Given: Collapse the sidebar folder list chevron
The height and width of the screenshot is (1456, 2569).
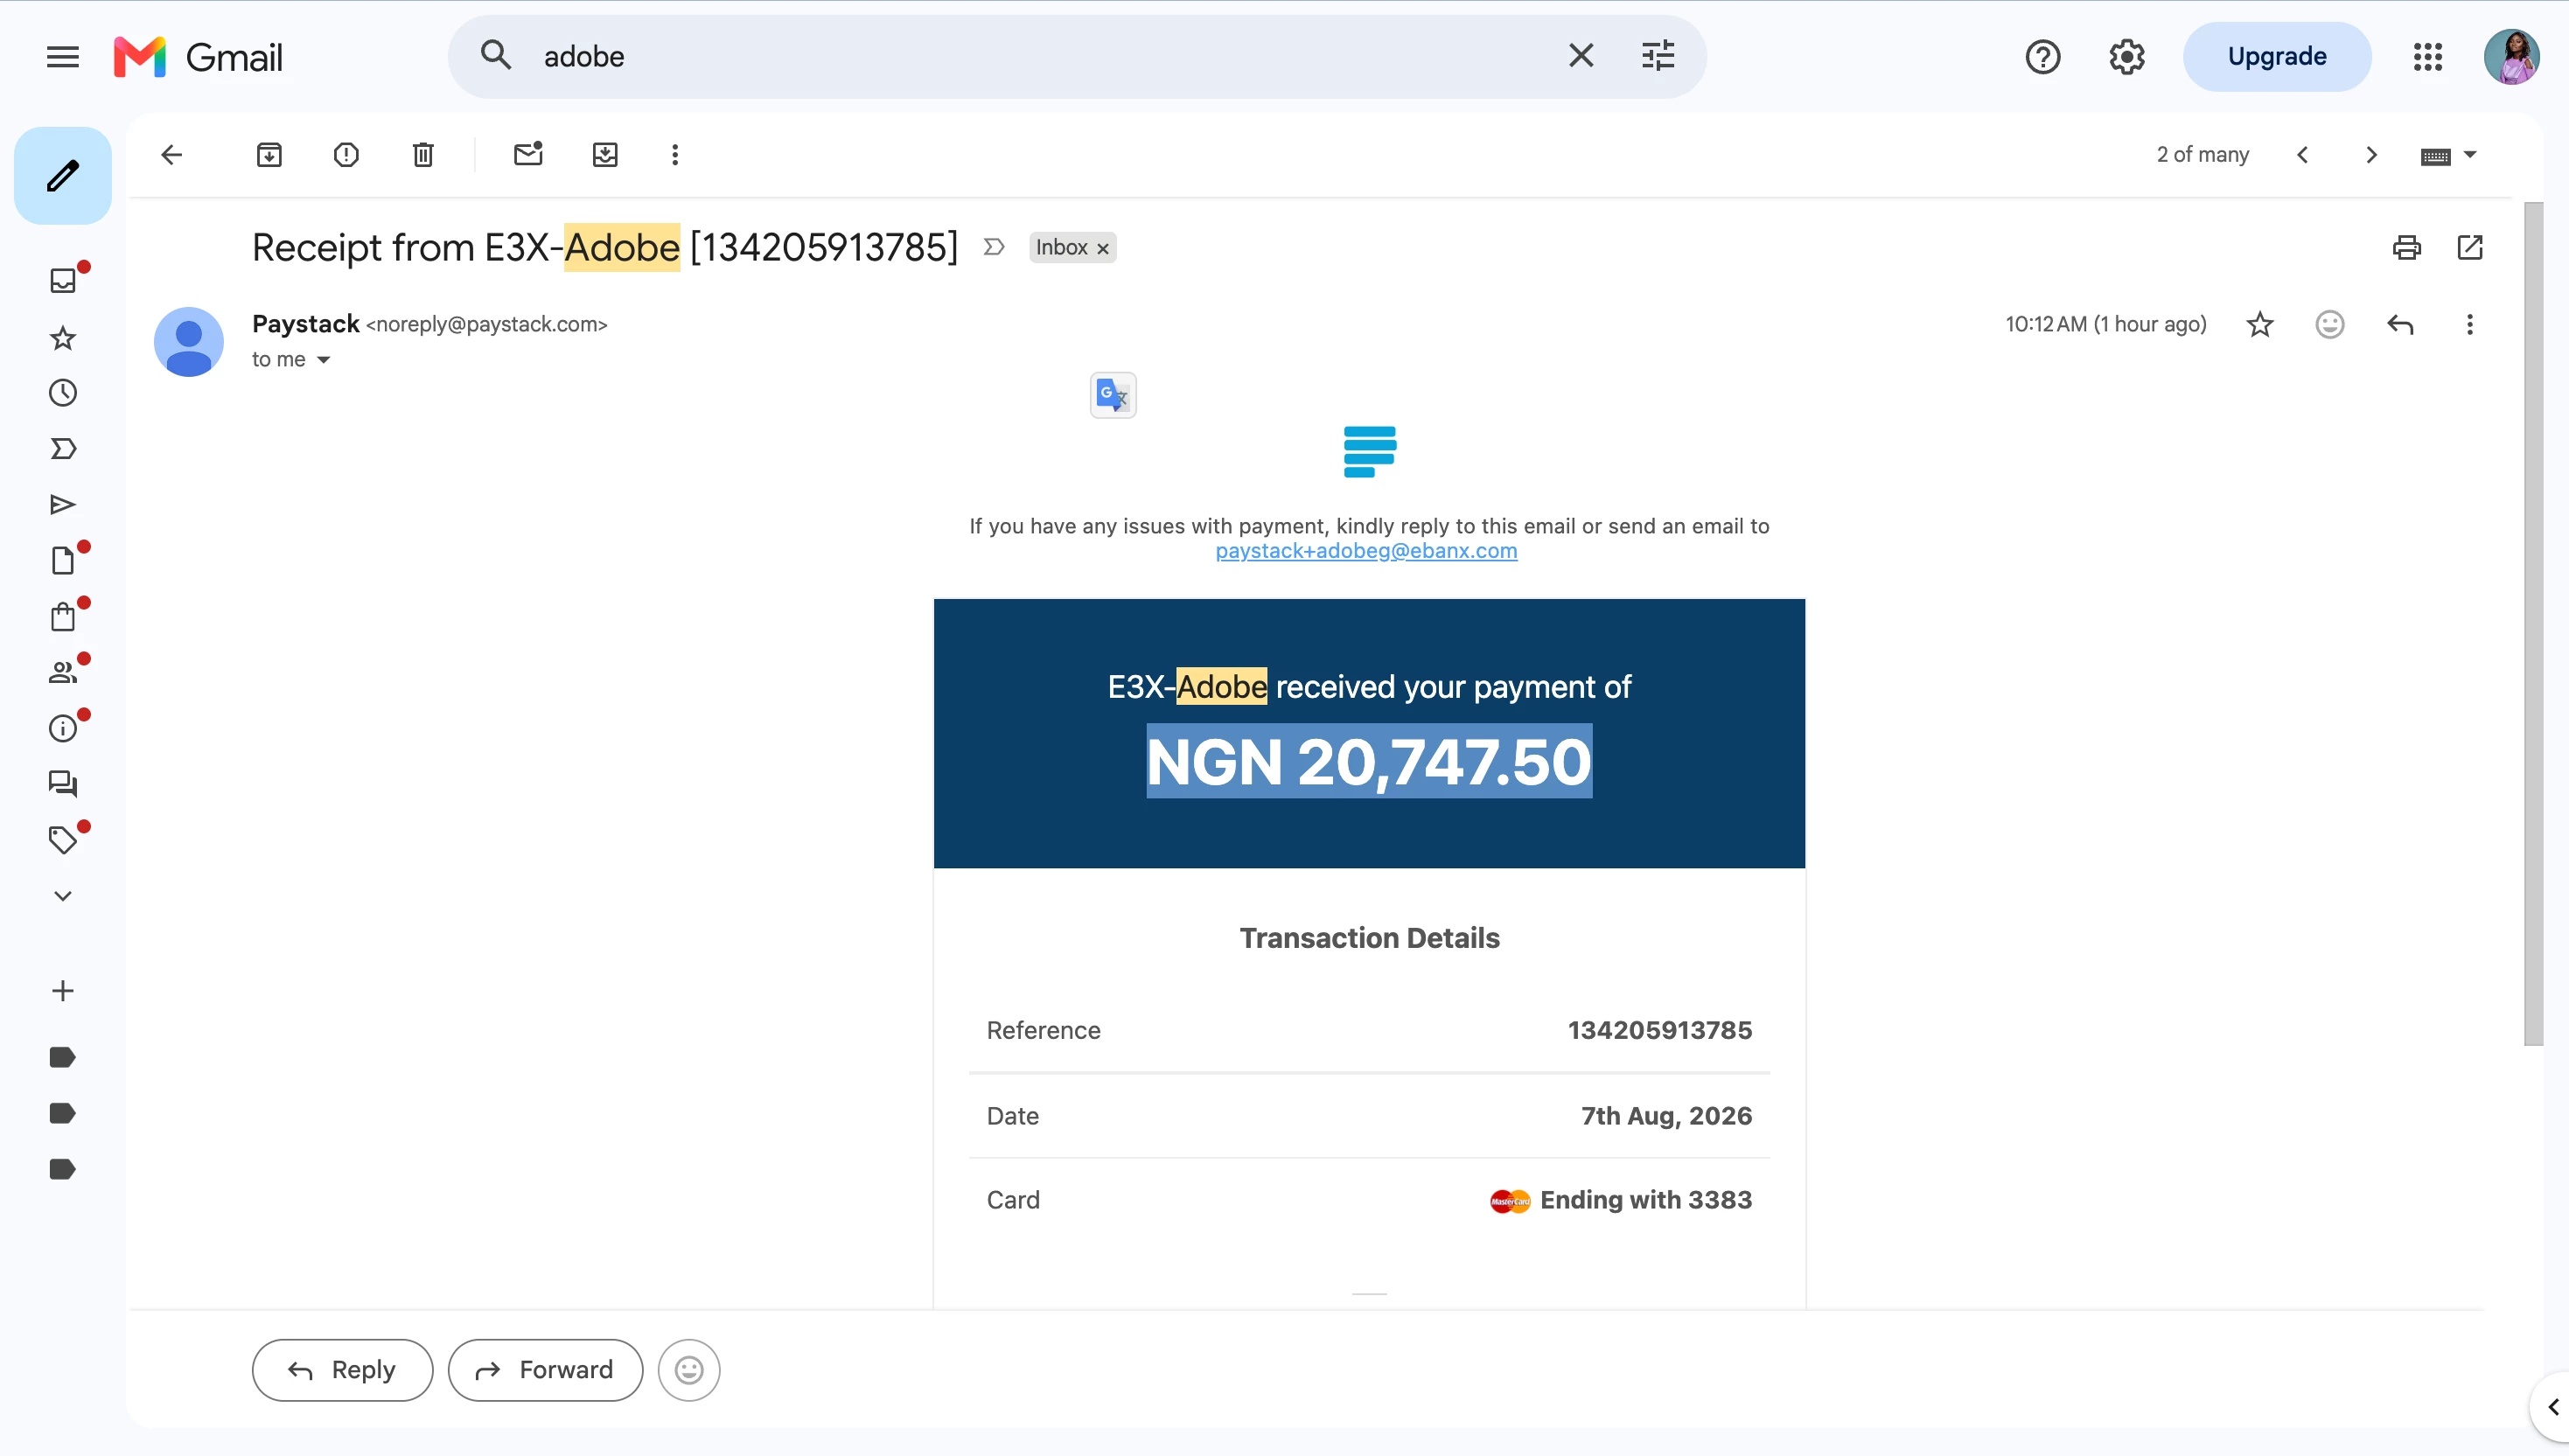Looking at the screenshot, I should click(x=63, y=896).
